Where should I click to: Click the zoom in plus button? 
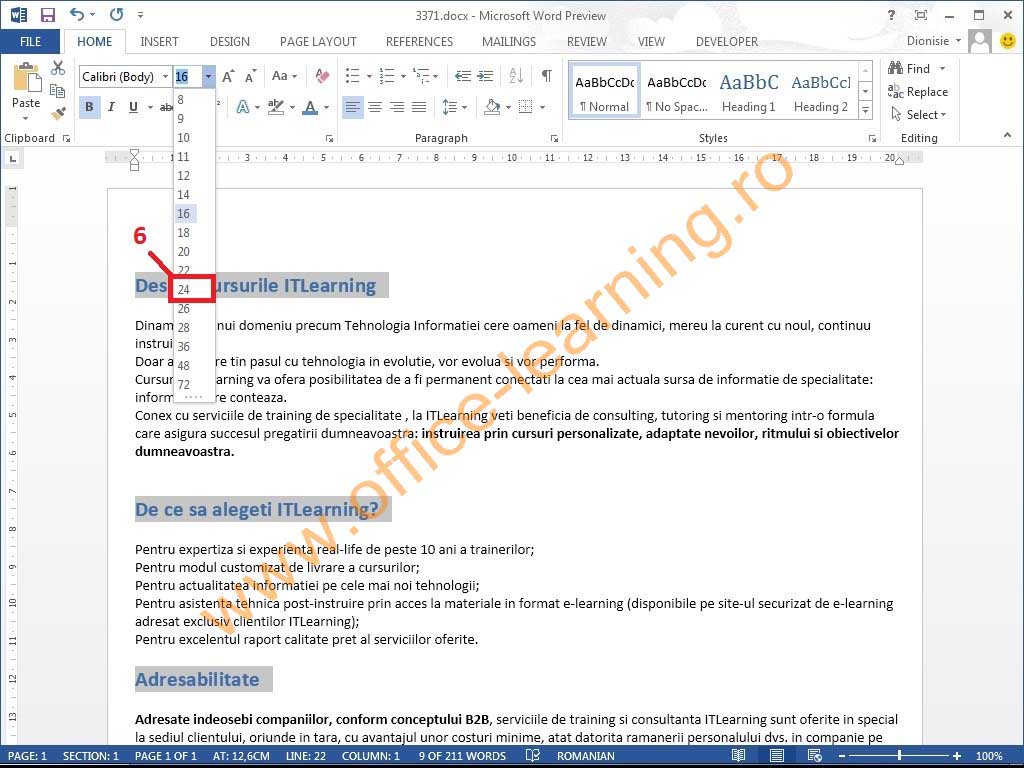(x=957, y=756)
